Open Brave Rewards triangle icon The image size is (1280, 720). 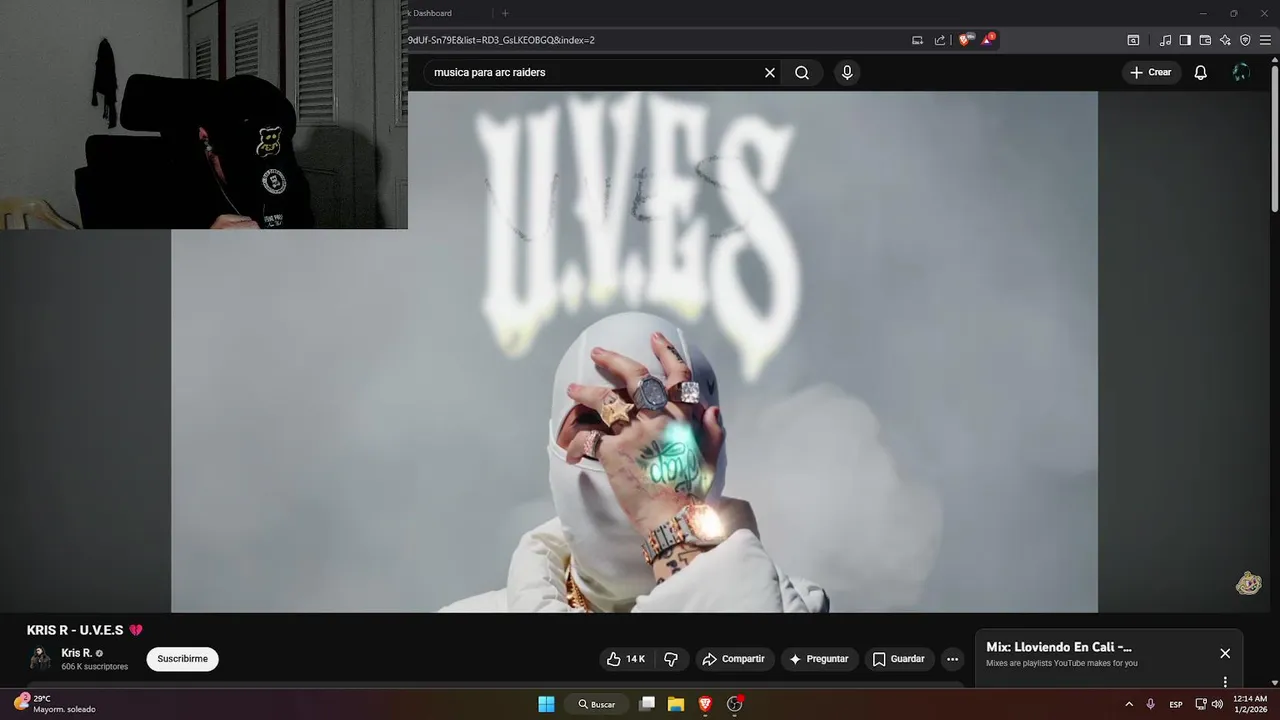pyautogui.click(x=987, y=40)
